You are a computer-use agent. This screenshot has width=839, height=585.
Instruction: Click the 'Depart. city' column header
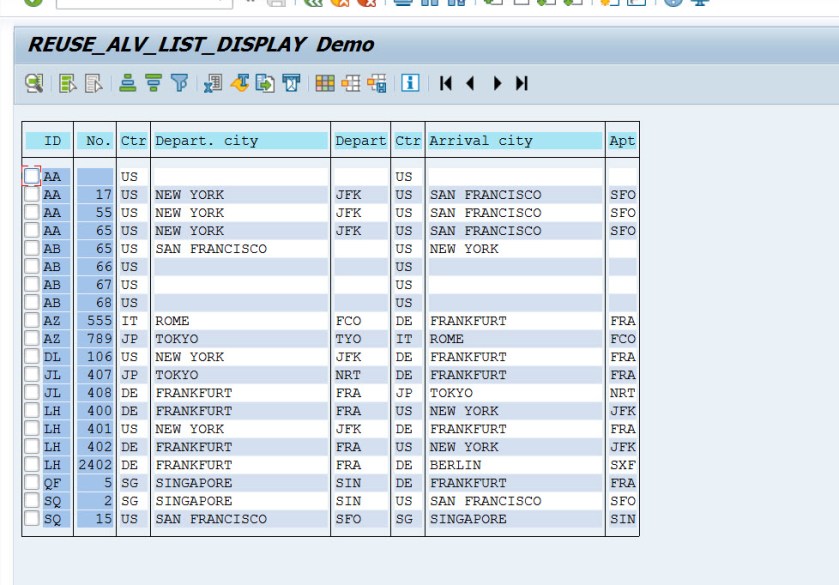240,141
